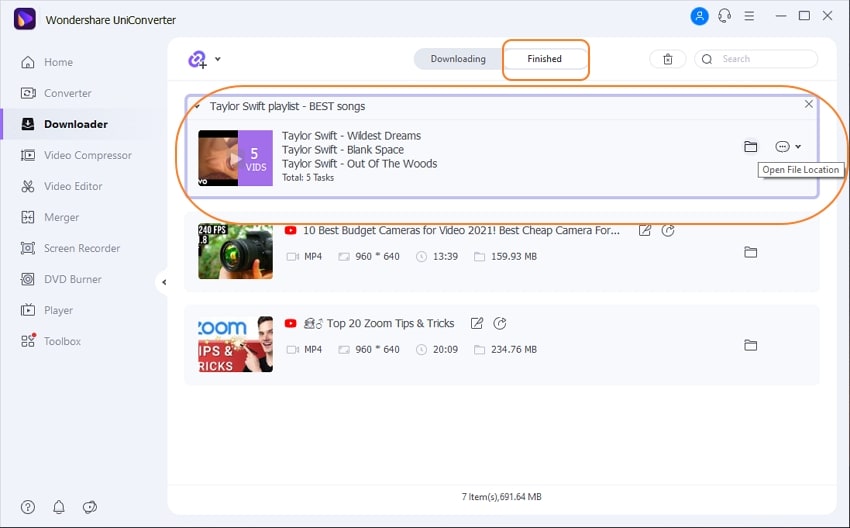Collapse the Taylor Swift playlist group

(x=197, y=106)
